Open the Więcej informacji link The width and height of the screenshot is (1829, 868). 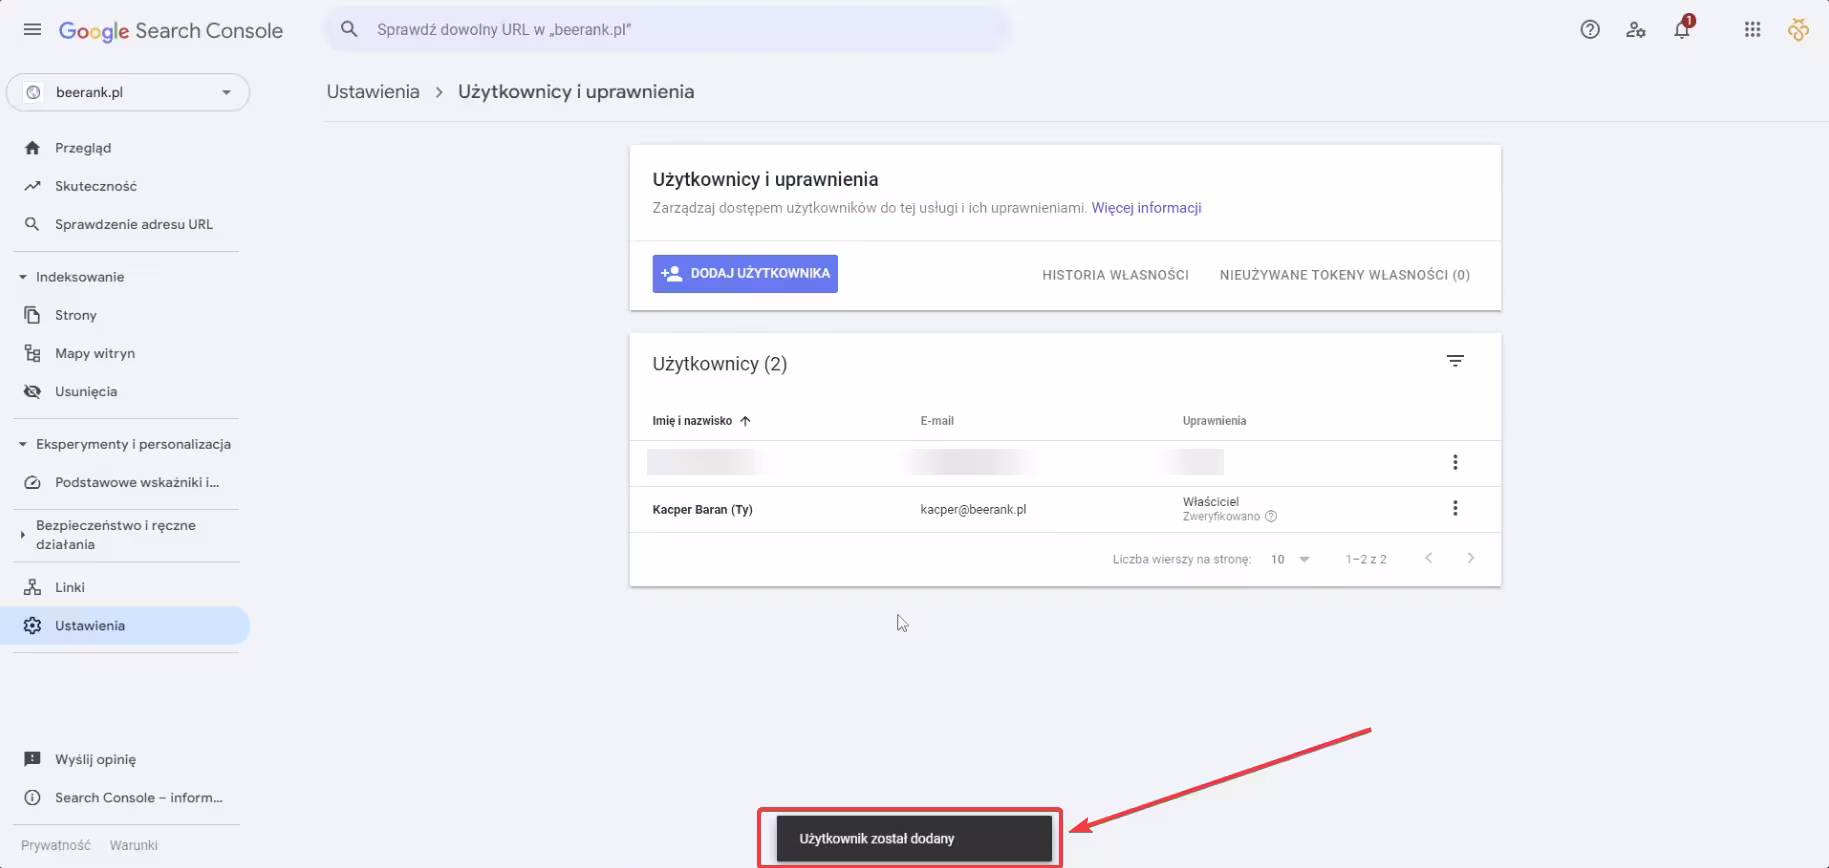1146,208
